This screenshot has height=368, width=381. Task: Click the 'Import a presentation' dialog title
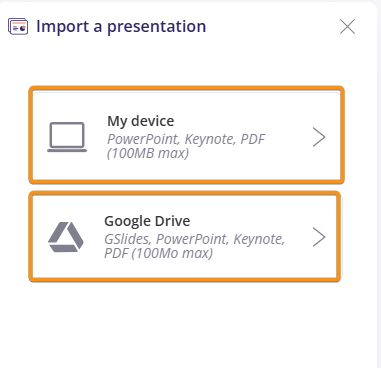point(121,27)
